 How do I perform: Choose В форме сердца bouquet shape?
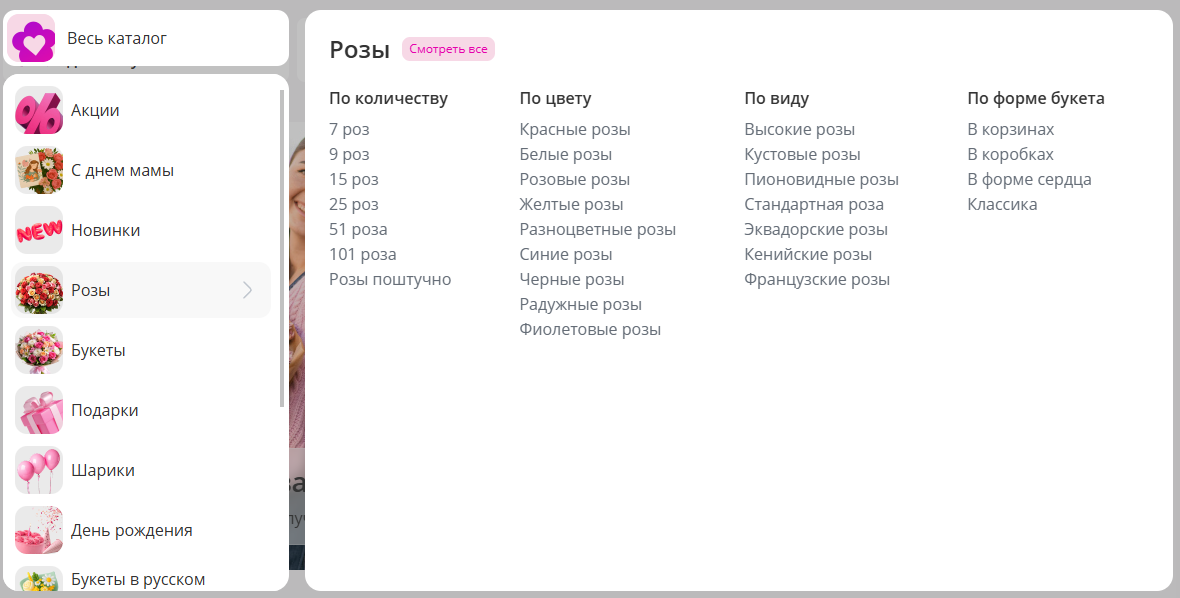[x=1029, y=179]
